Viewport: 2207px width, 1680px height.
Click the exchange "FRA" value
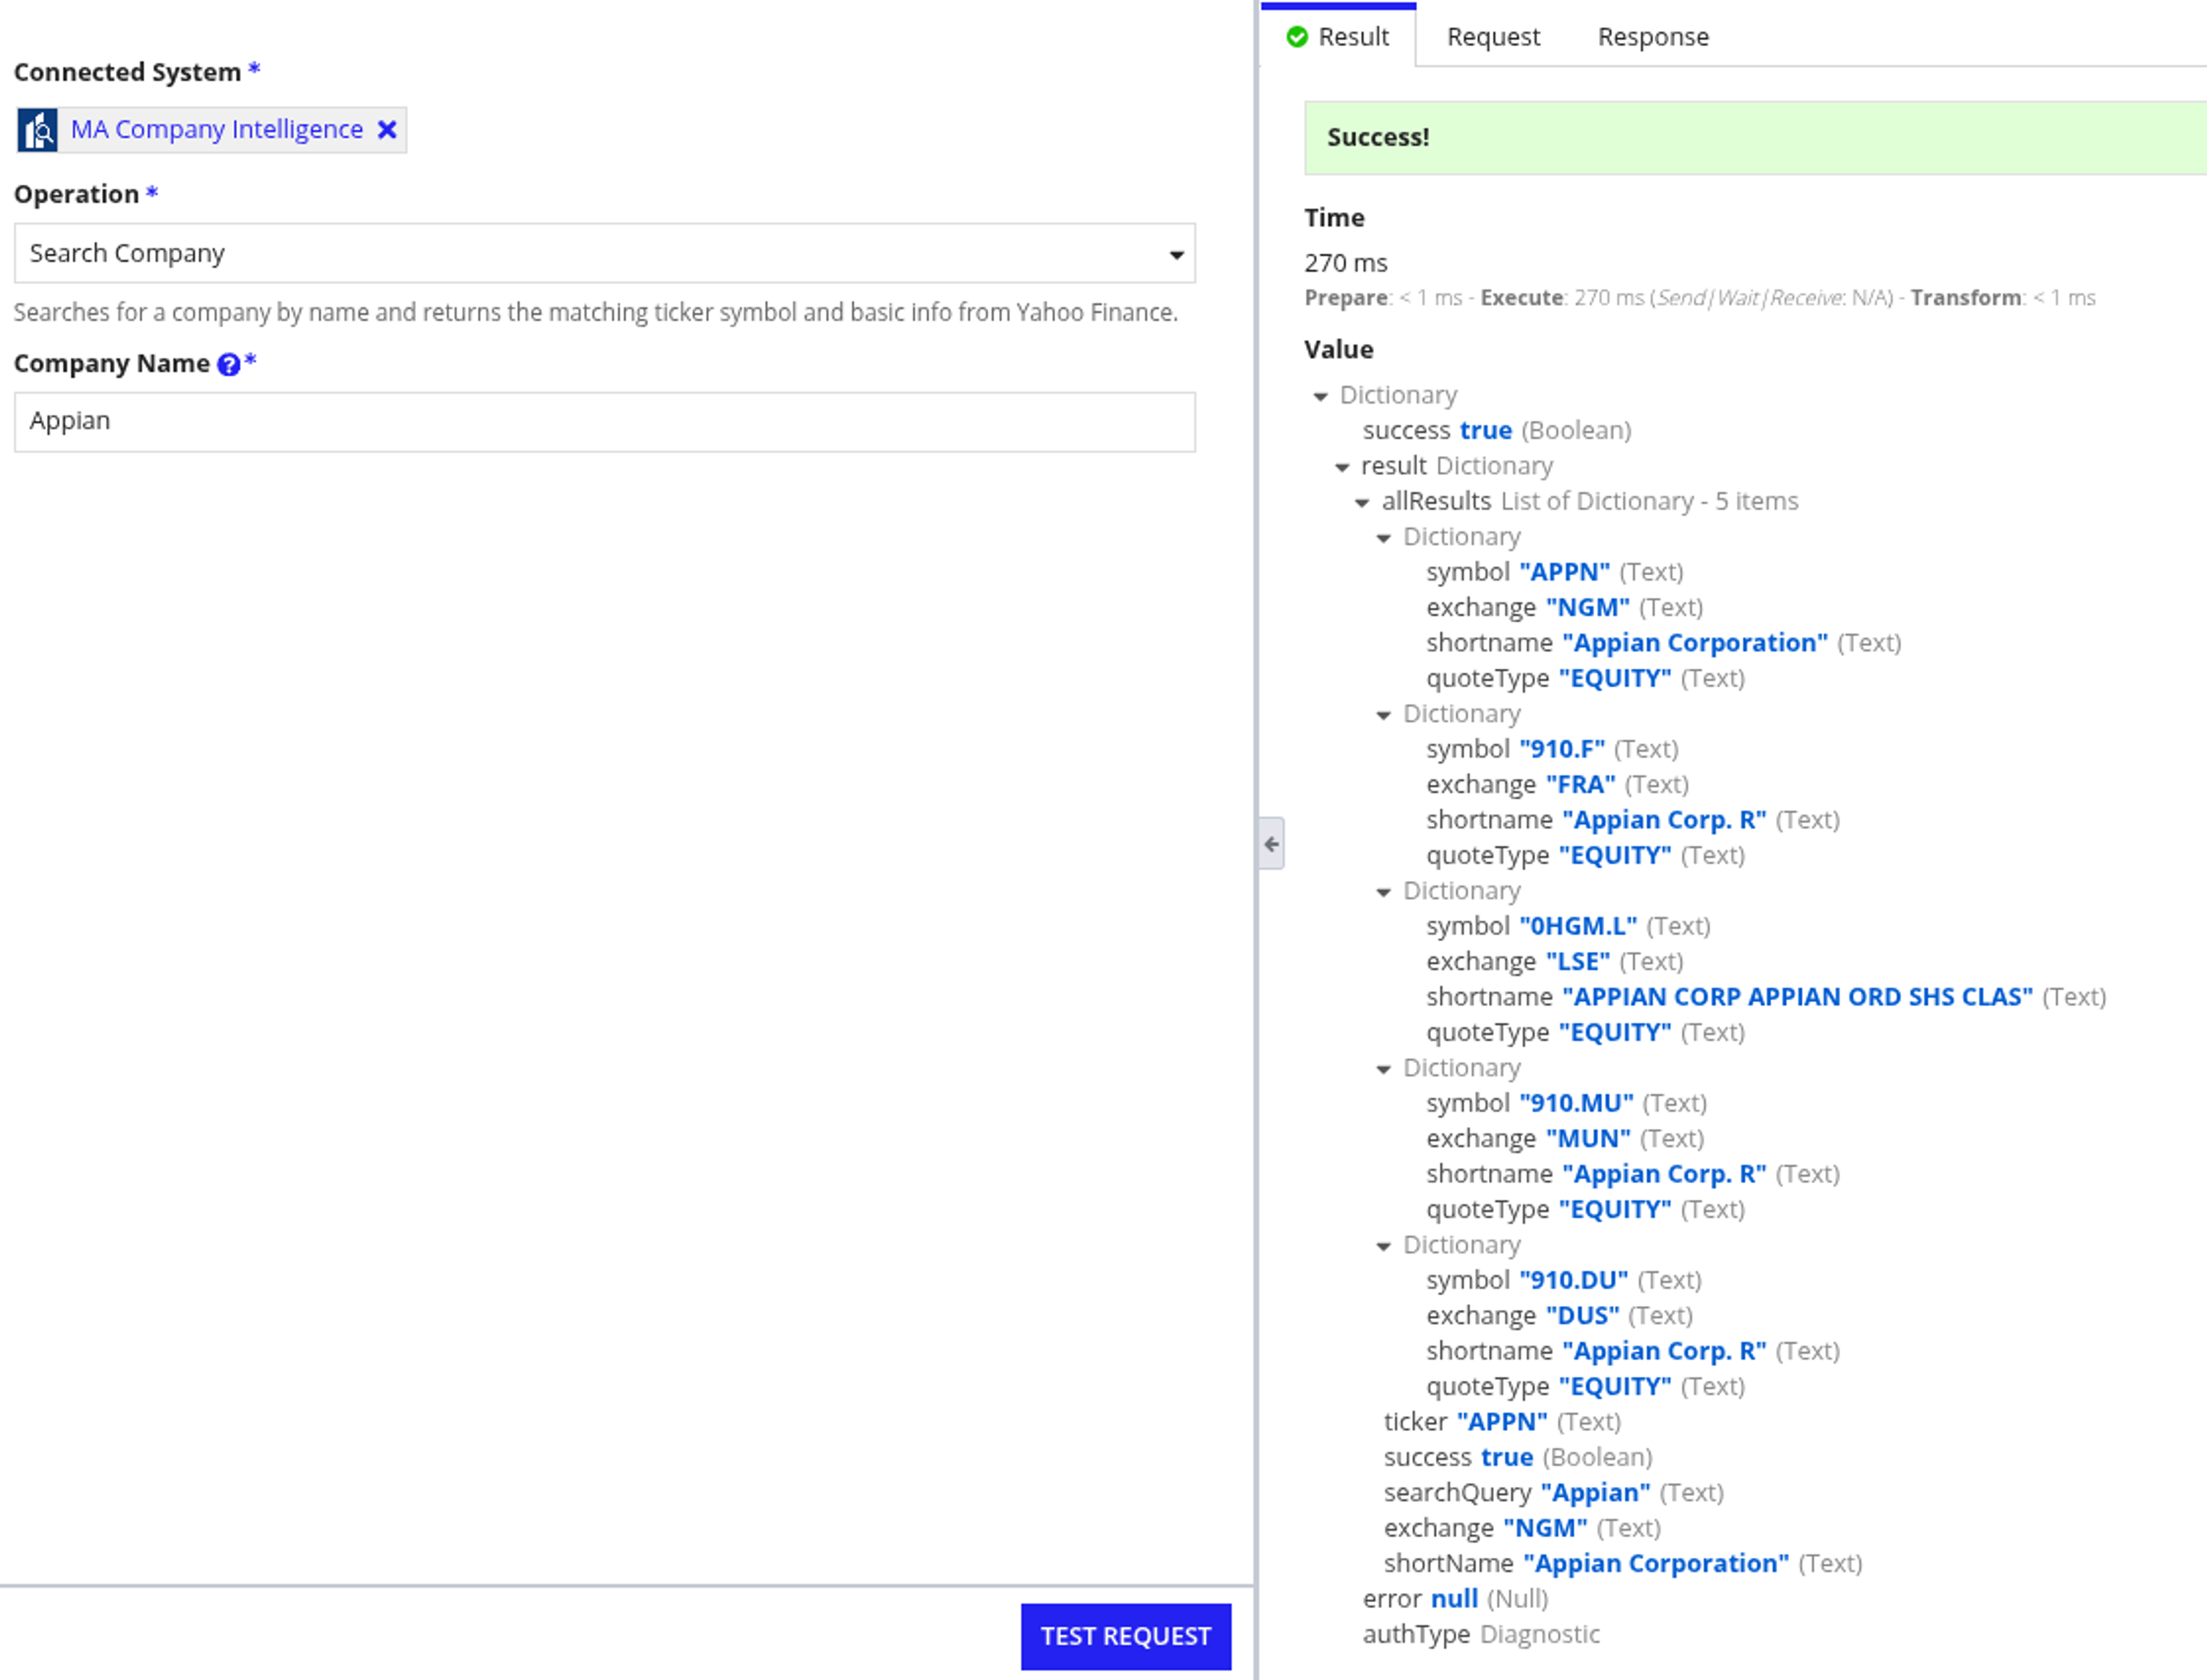tap(1580, 784)
